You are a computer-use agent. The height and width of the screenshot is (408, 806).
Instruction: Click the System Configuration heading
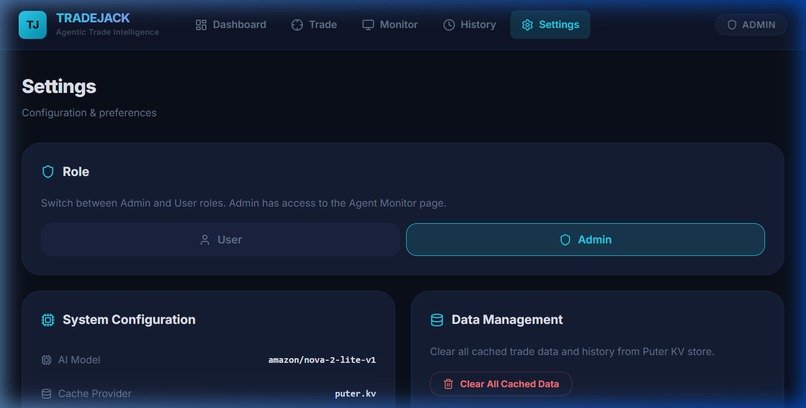click(129, 320)
